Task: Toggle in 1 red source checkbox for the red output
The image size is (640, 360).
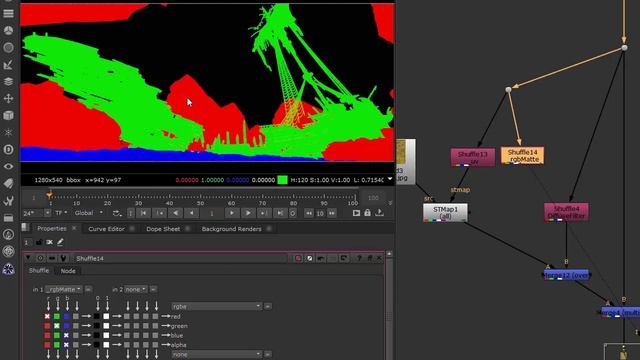Action: tap(47, 316)
